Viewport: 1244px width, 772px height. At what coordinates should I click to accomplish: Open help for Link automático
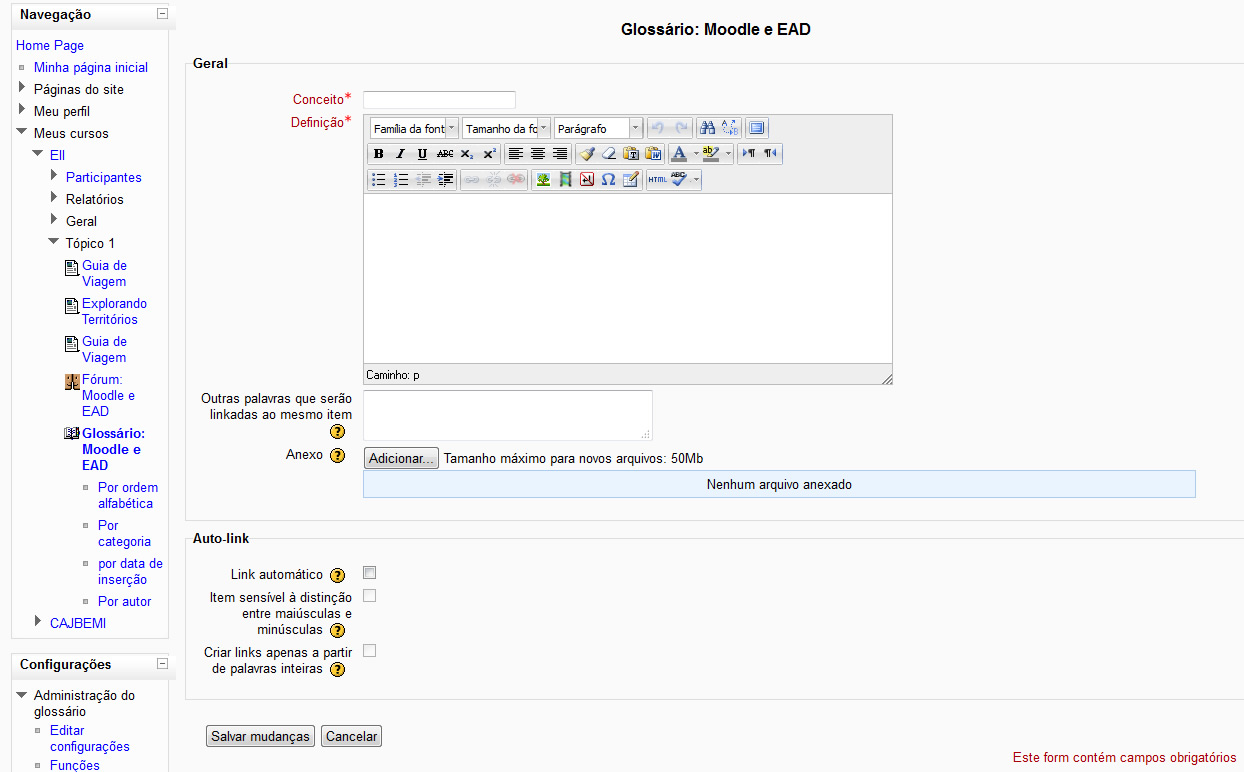click(x=338, y=575)
